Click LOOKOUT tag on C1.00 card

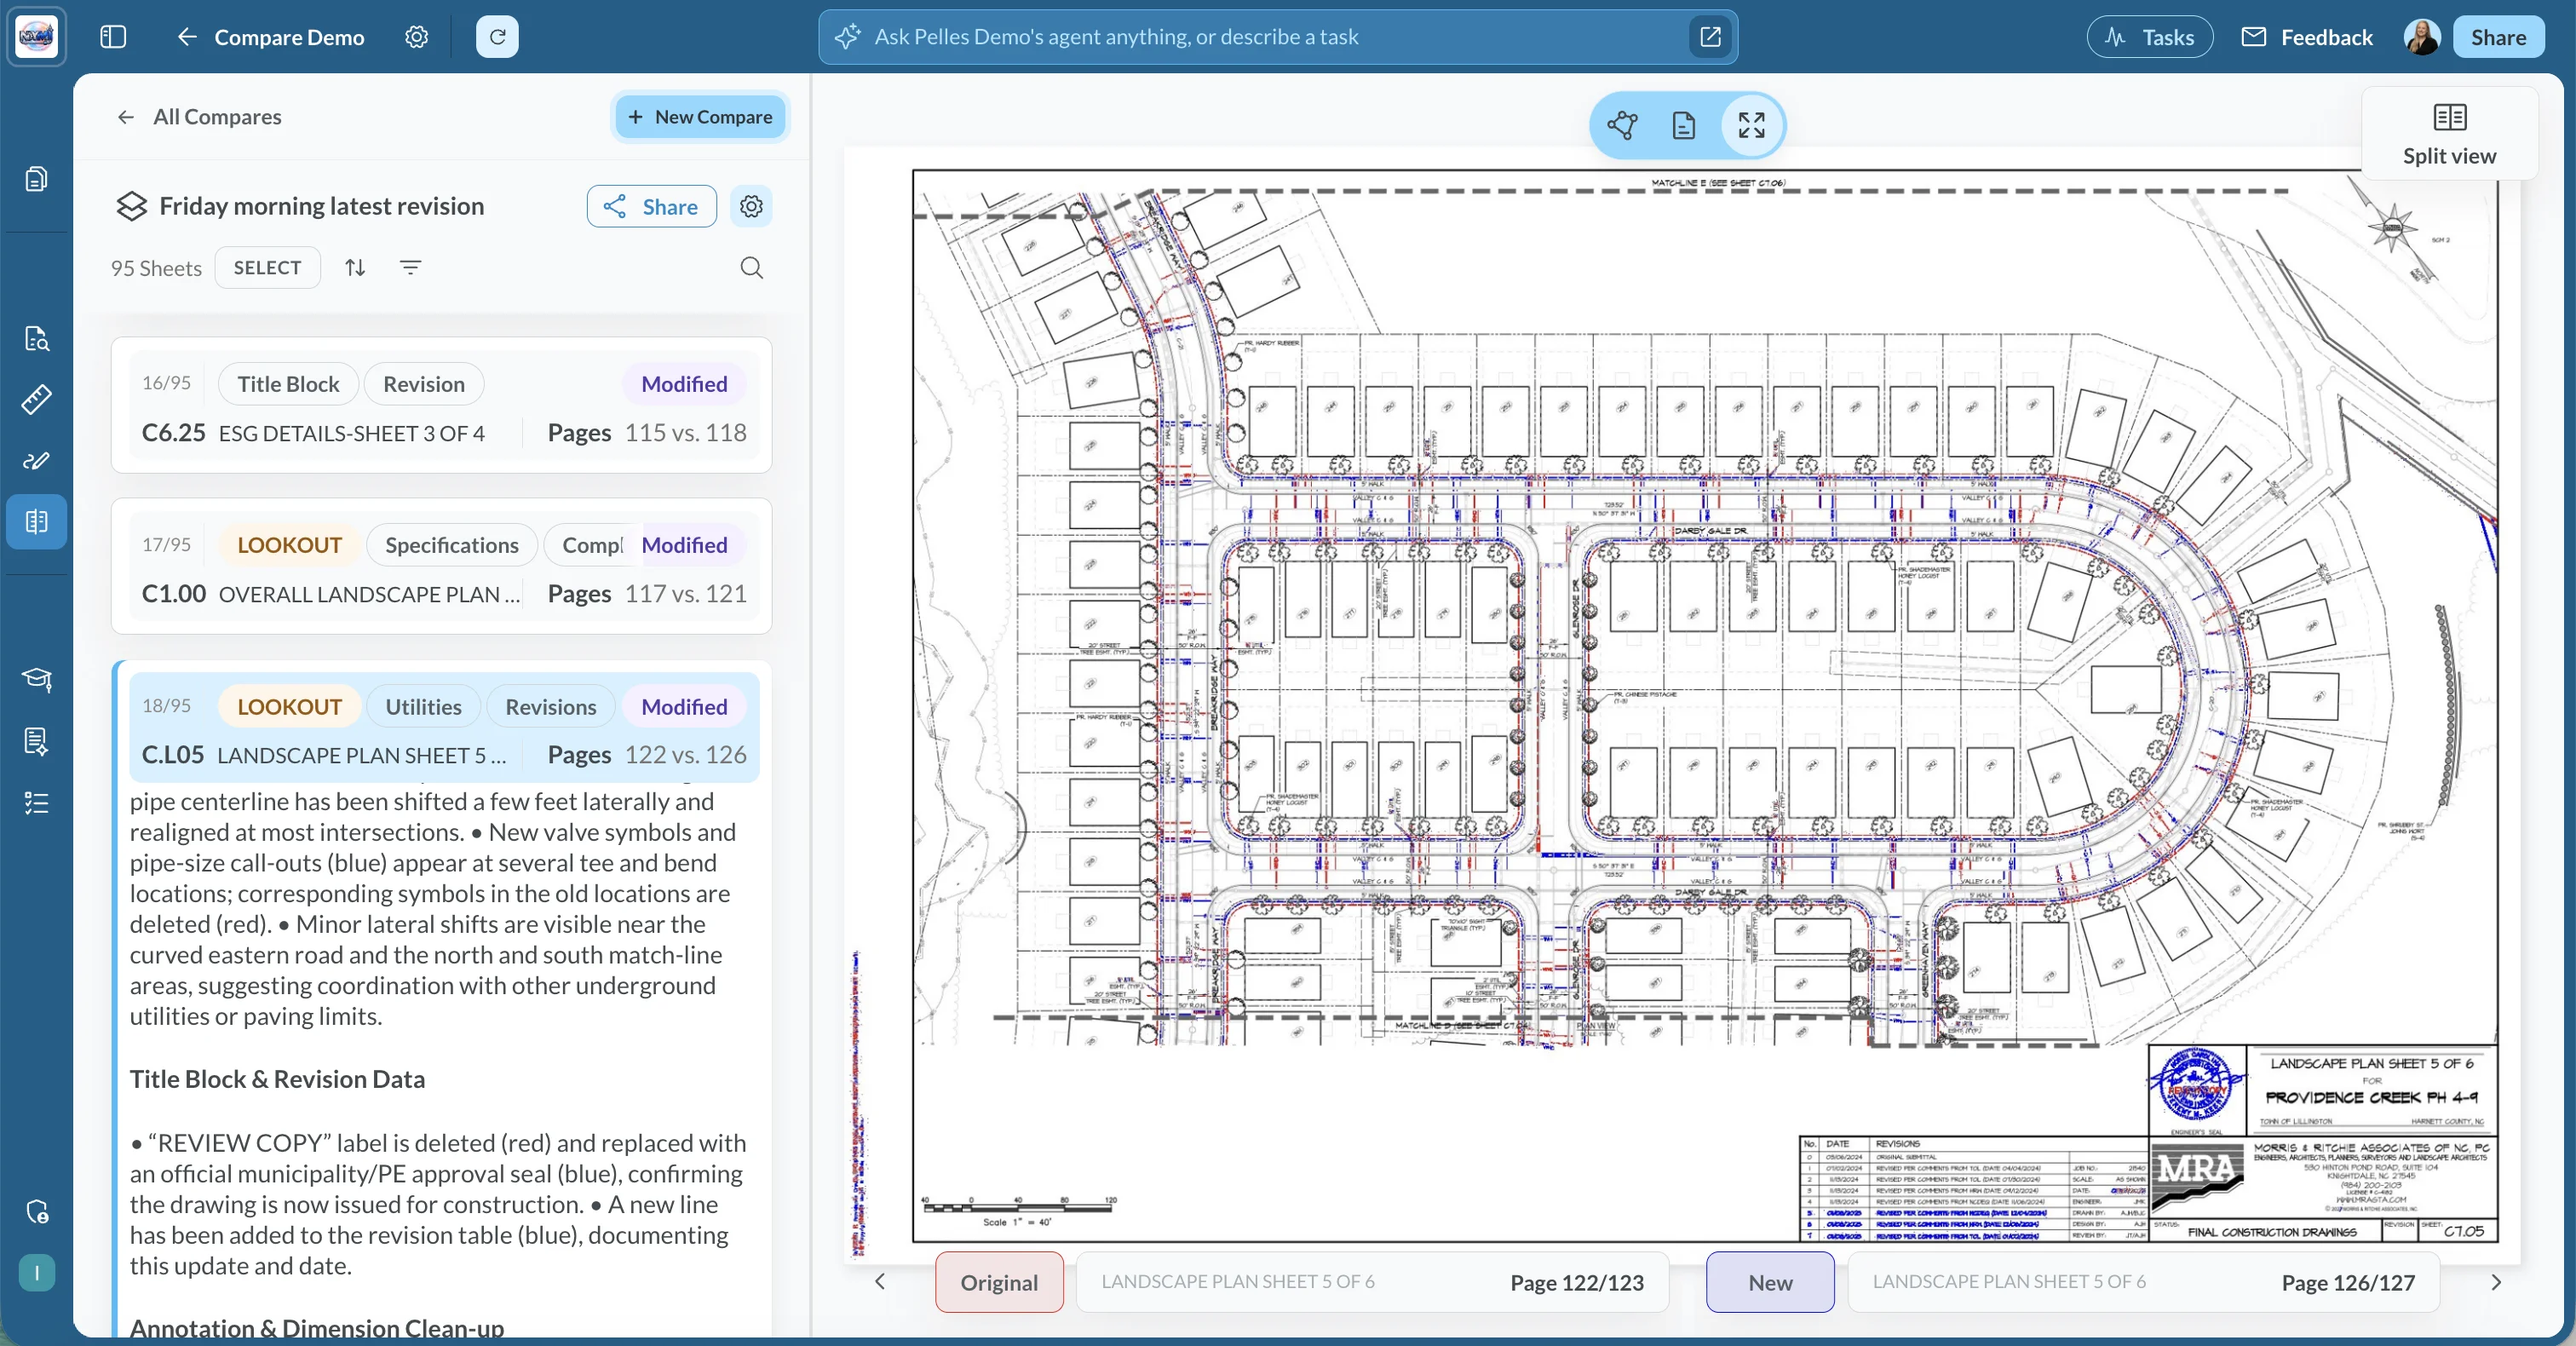[290, 545]
